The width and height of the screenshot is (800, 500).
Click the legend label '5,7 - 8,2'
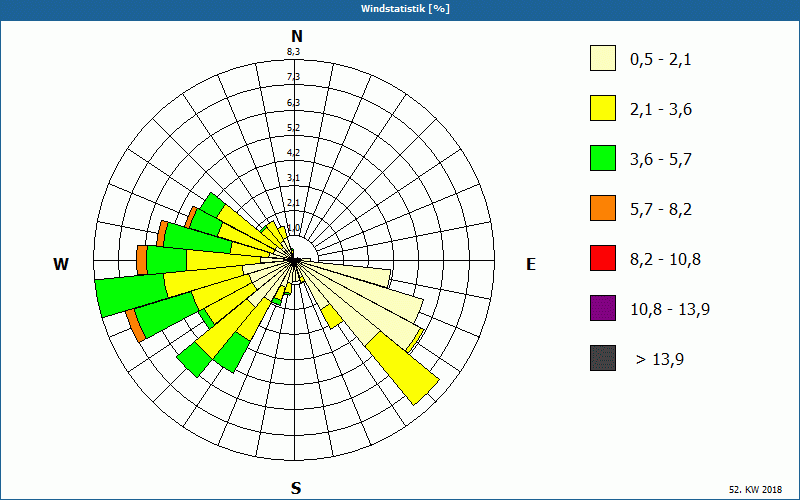(x=661, y=210)
